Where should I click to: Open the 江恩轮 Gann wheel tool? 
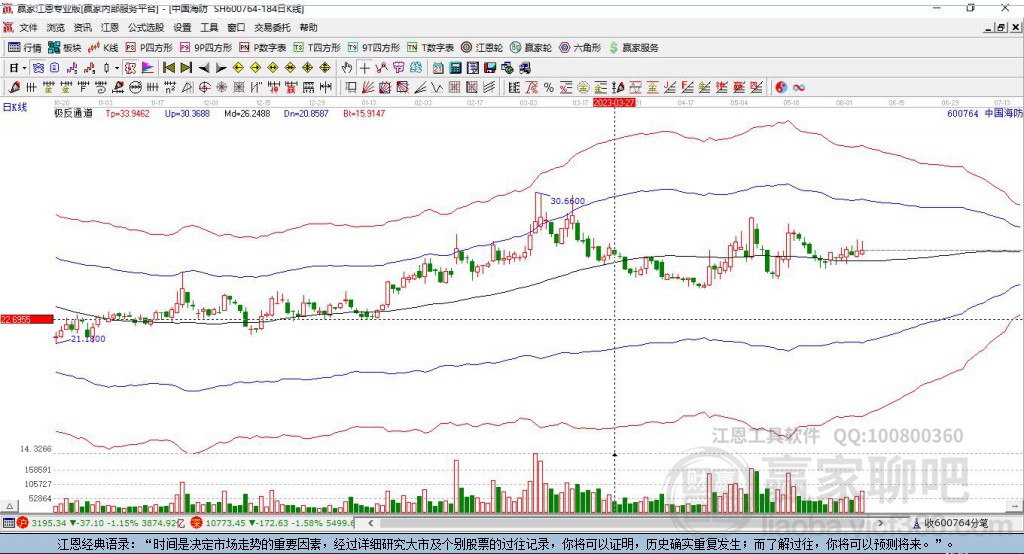[x=482, y=48]
